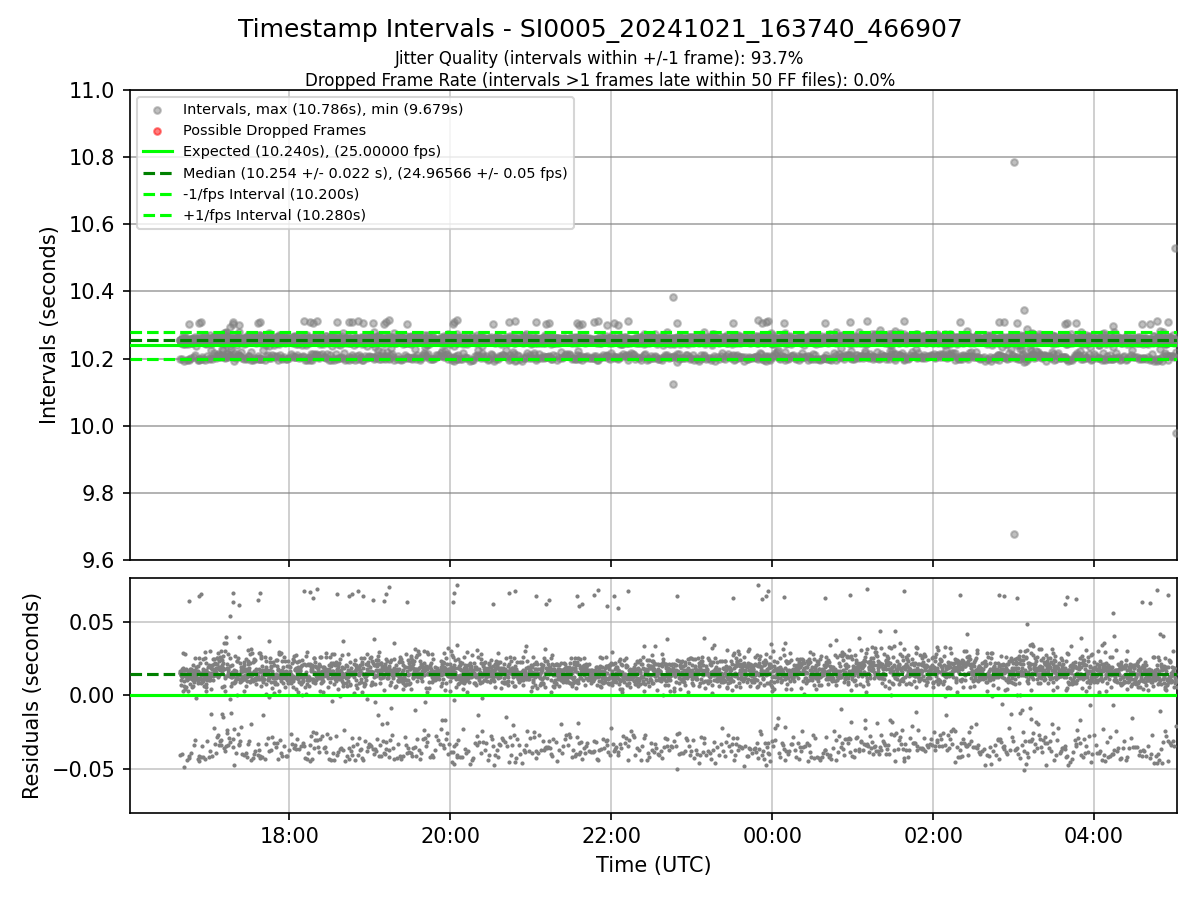Viewport: 1200px width, 900px height.
Task: Click legend entry '-1/fps Interval (10.200s)'
Action: click(271, 194)
